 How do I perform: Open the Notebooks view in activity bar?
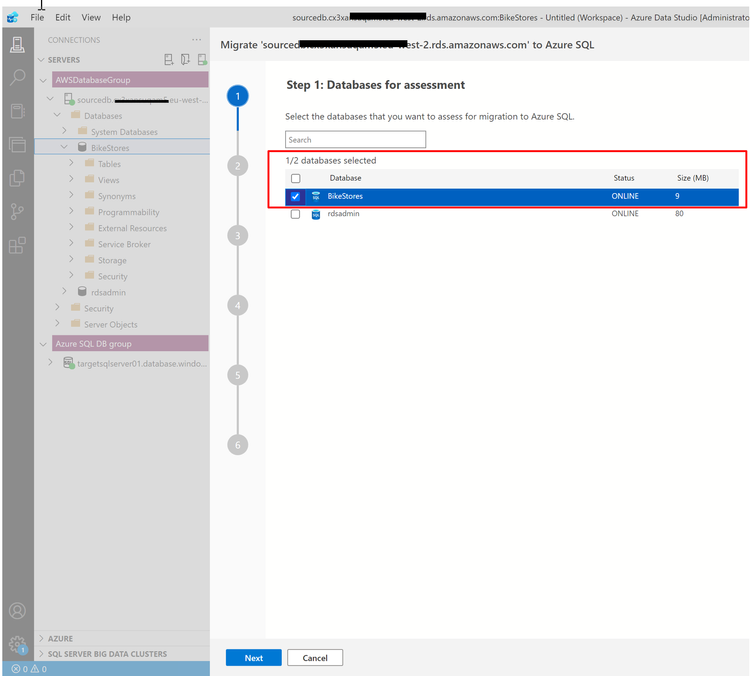click(x=17, y=111)
